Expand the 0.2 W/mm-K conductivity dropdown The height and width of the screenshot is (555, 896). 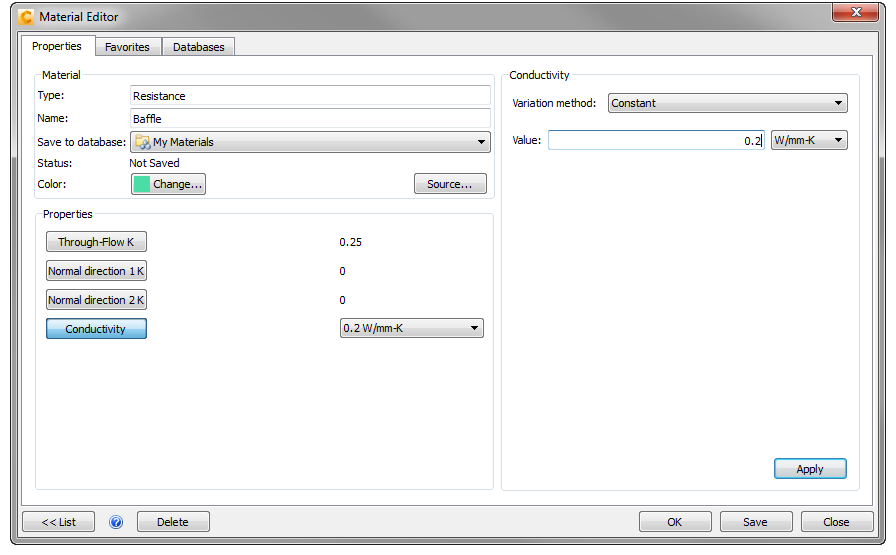411,328
